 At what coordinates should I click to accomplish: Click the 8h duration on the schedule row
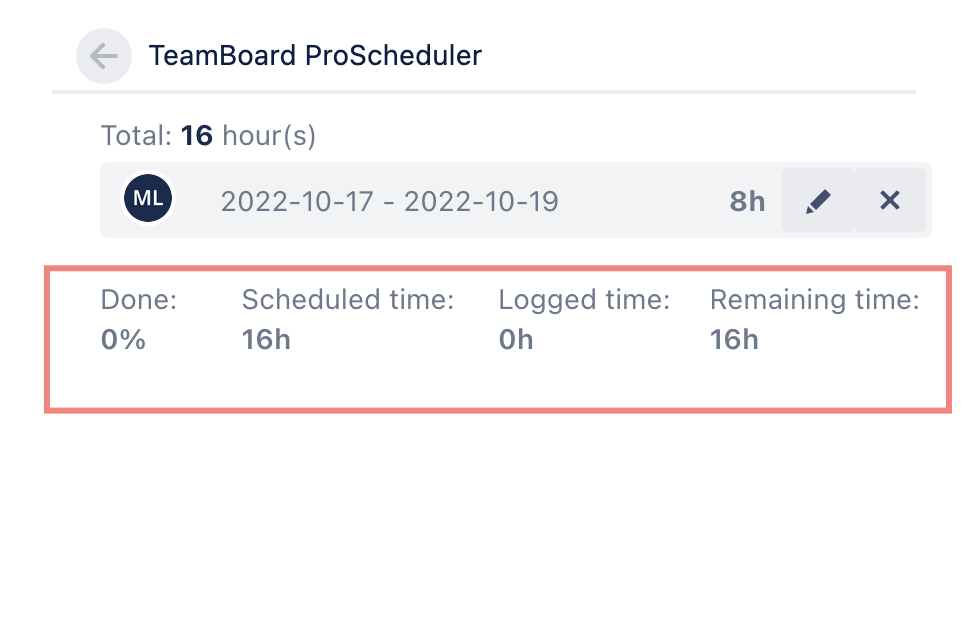(x=747, y=202)
